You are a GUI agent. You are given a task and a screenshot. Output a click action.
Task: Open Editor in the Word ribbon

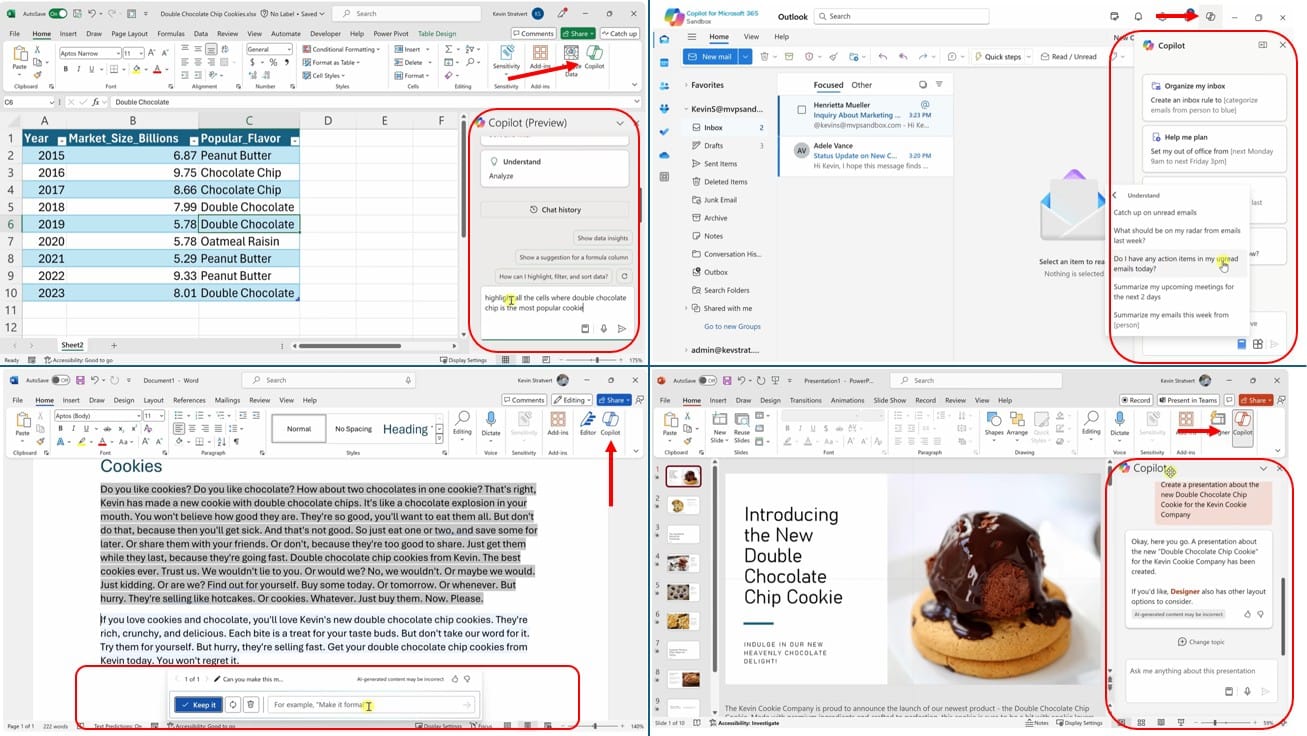pyautogui.click(x=587, y=424)
